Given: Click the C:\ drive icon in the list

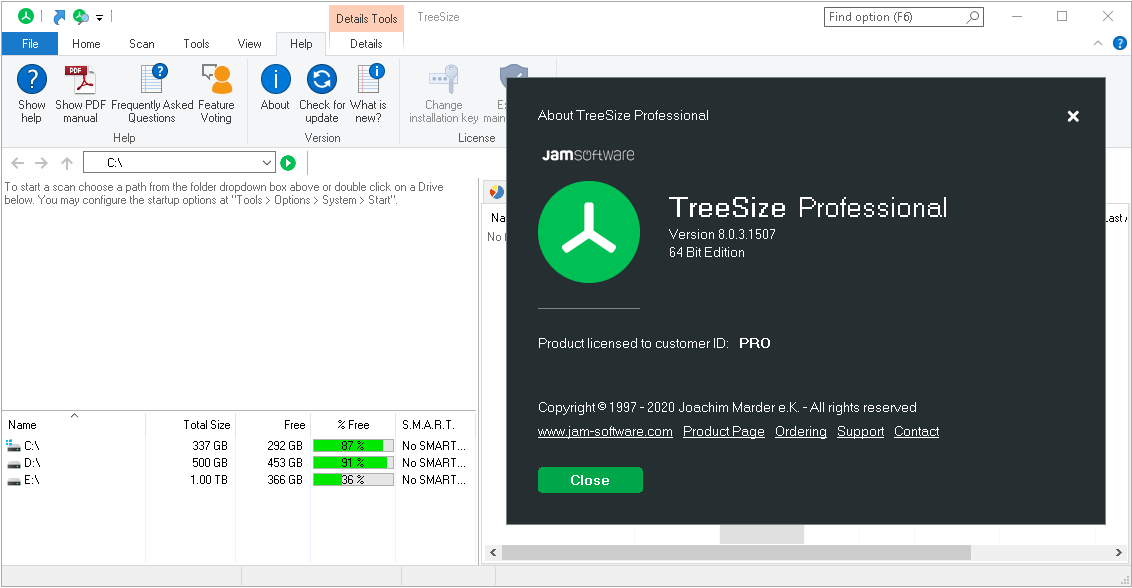Looking at the screenshot, I should coord(13,446).
